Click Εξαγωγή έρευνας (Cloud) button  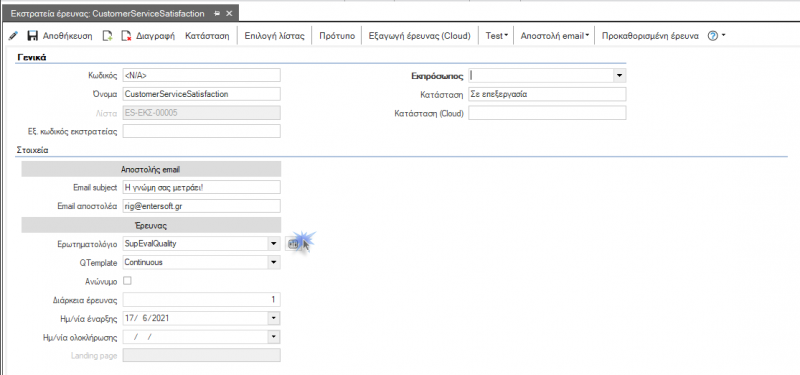tap(418, 36)
